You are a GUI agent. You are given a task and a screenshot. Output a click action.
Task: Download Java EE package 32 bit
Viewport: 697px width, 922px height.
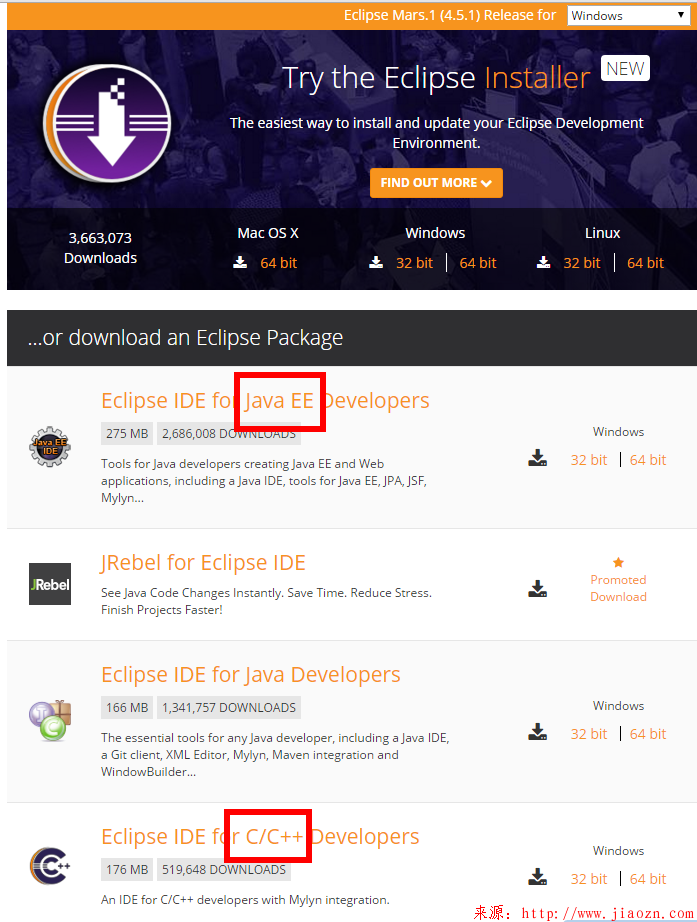589,460
